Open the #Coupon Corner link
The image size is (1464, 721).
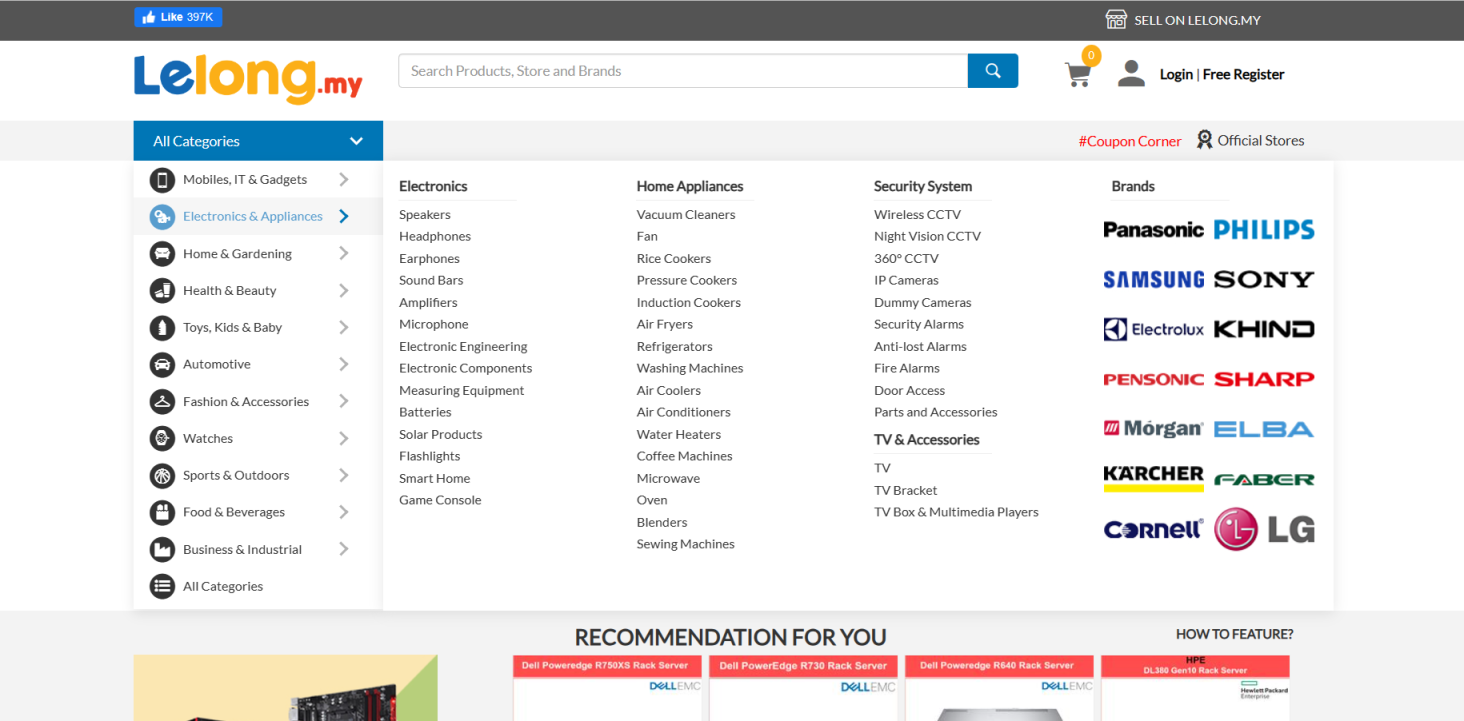click(1129, 141)
